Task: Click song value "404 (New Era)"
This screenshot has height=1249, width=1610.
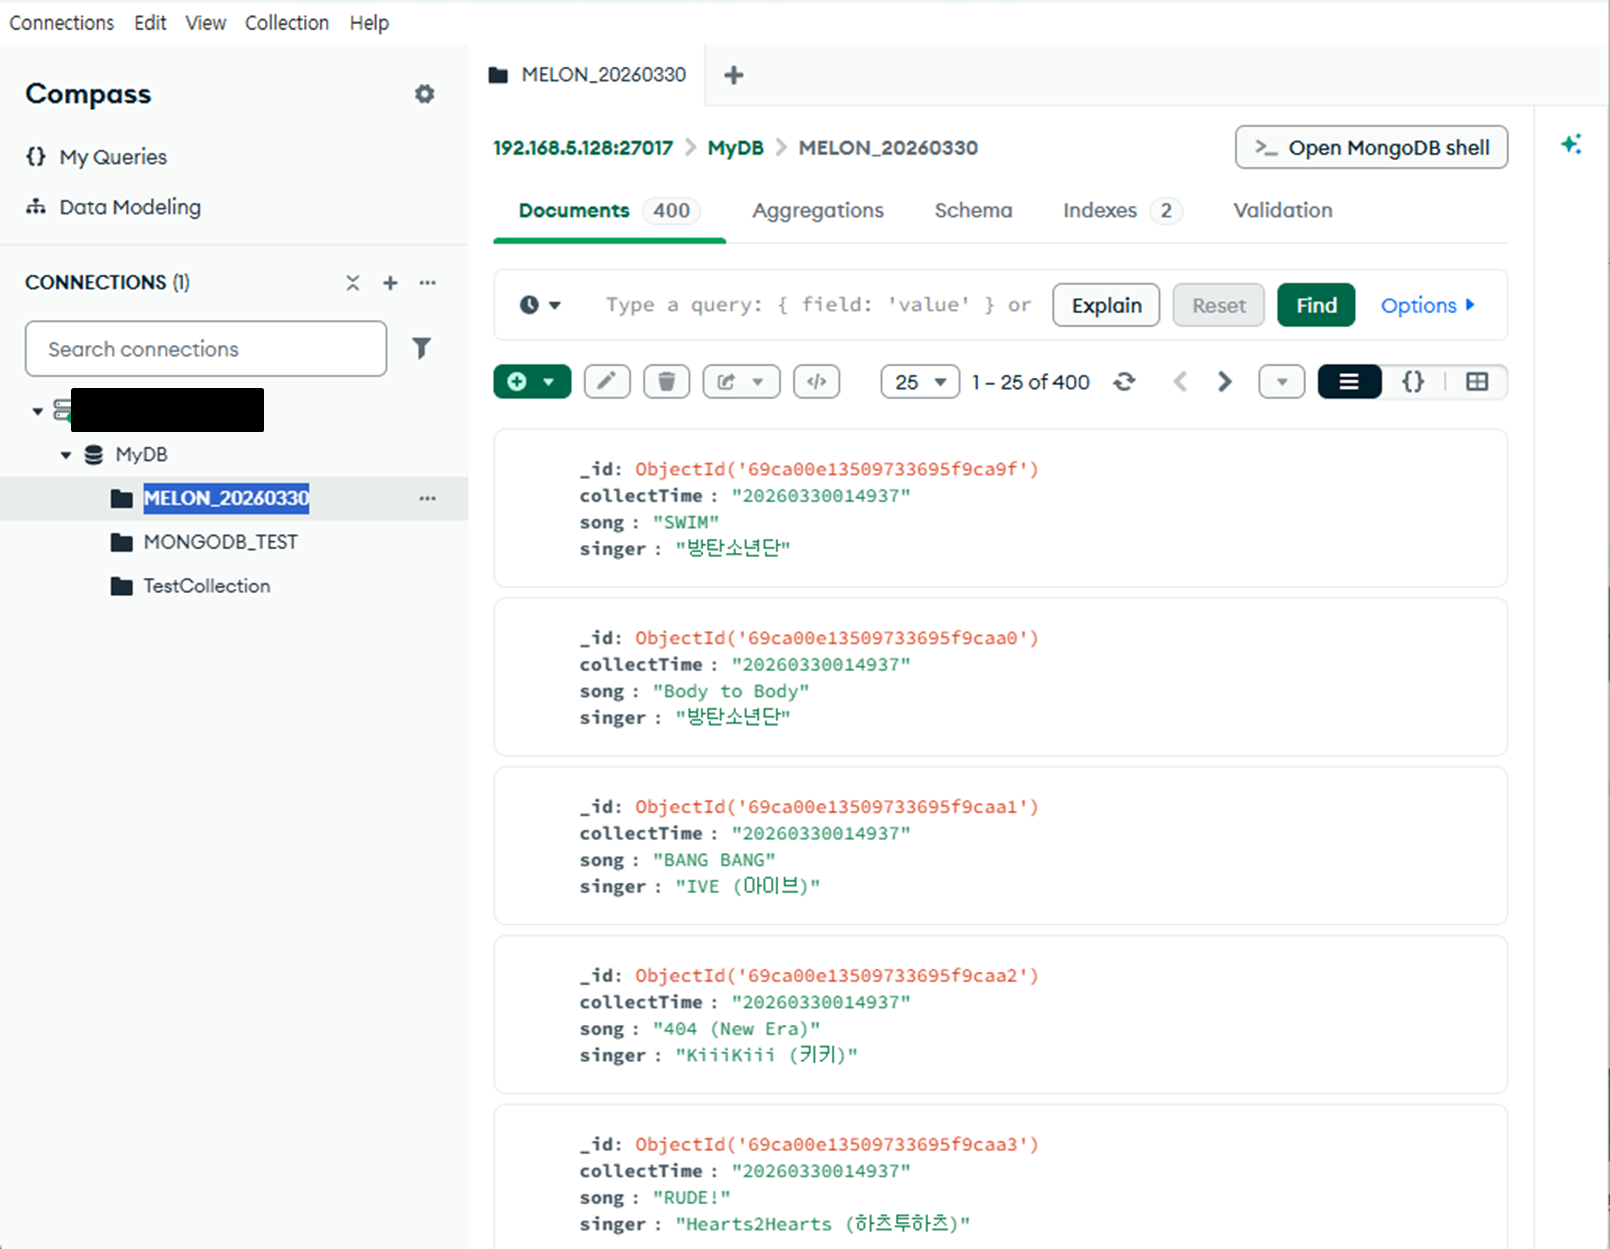Action: (x=737, y=1029)
